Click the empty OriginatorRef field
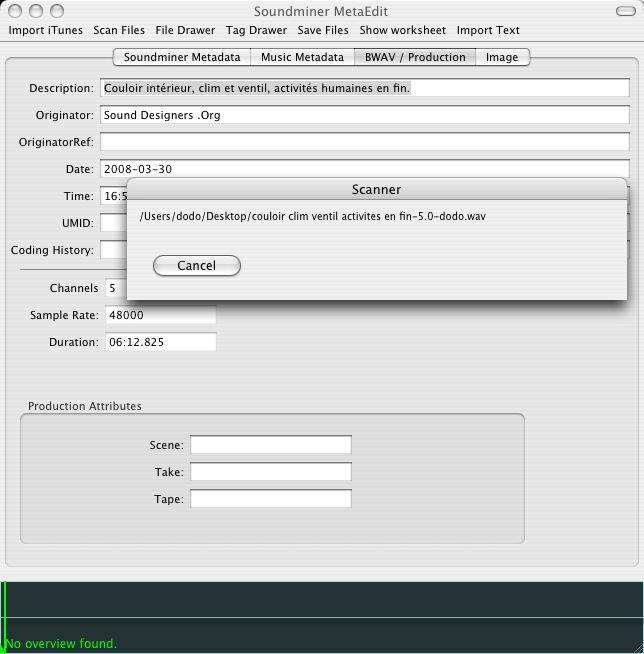This screenshot has width=644, height=654. (364, 142)
